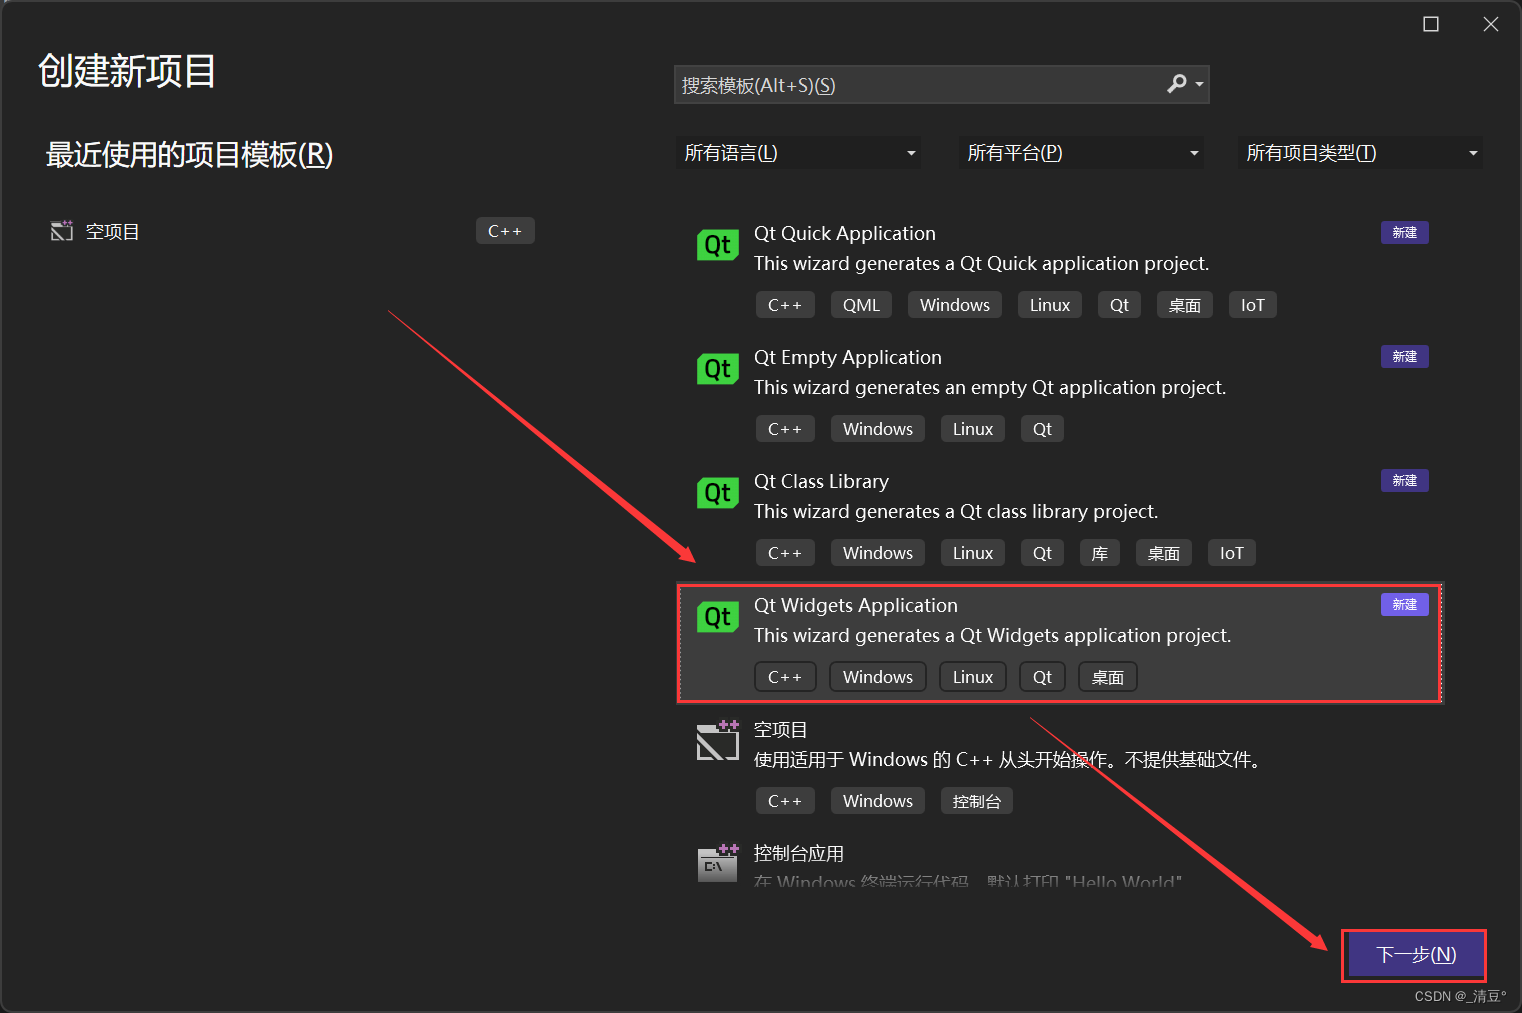The height and width of the screenshot is (1013, 1522).
Task: Click the 库 tag under Qt Class Library
Action: click(1100, 553)
